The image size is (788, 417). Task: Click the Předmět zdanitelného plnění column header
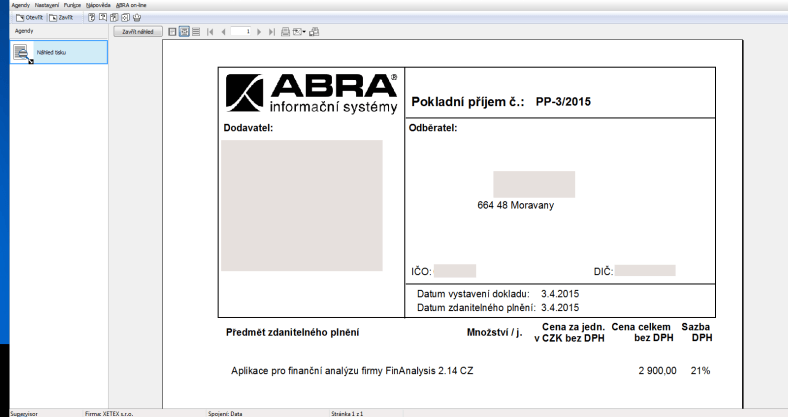tap(292, 332)
